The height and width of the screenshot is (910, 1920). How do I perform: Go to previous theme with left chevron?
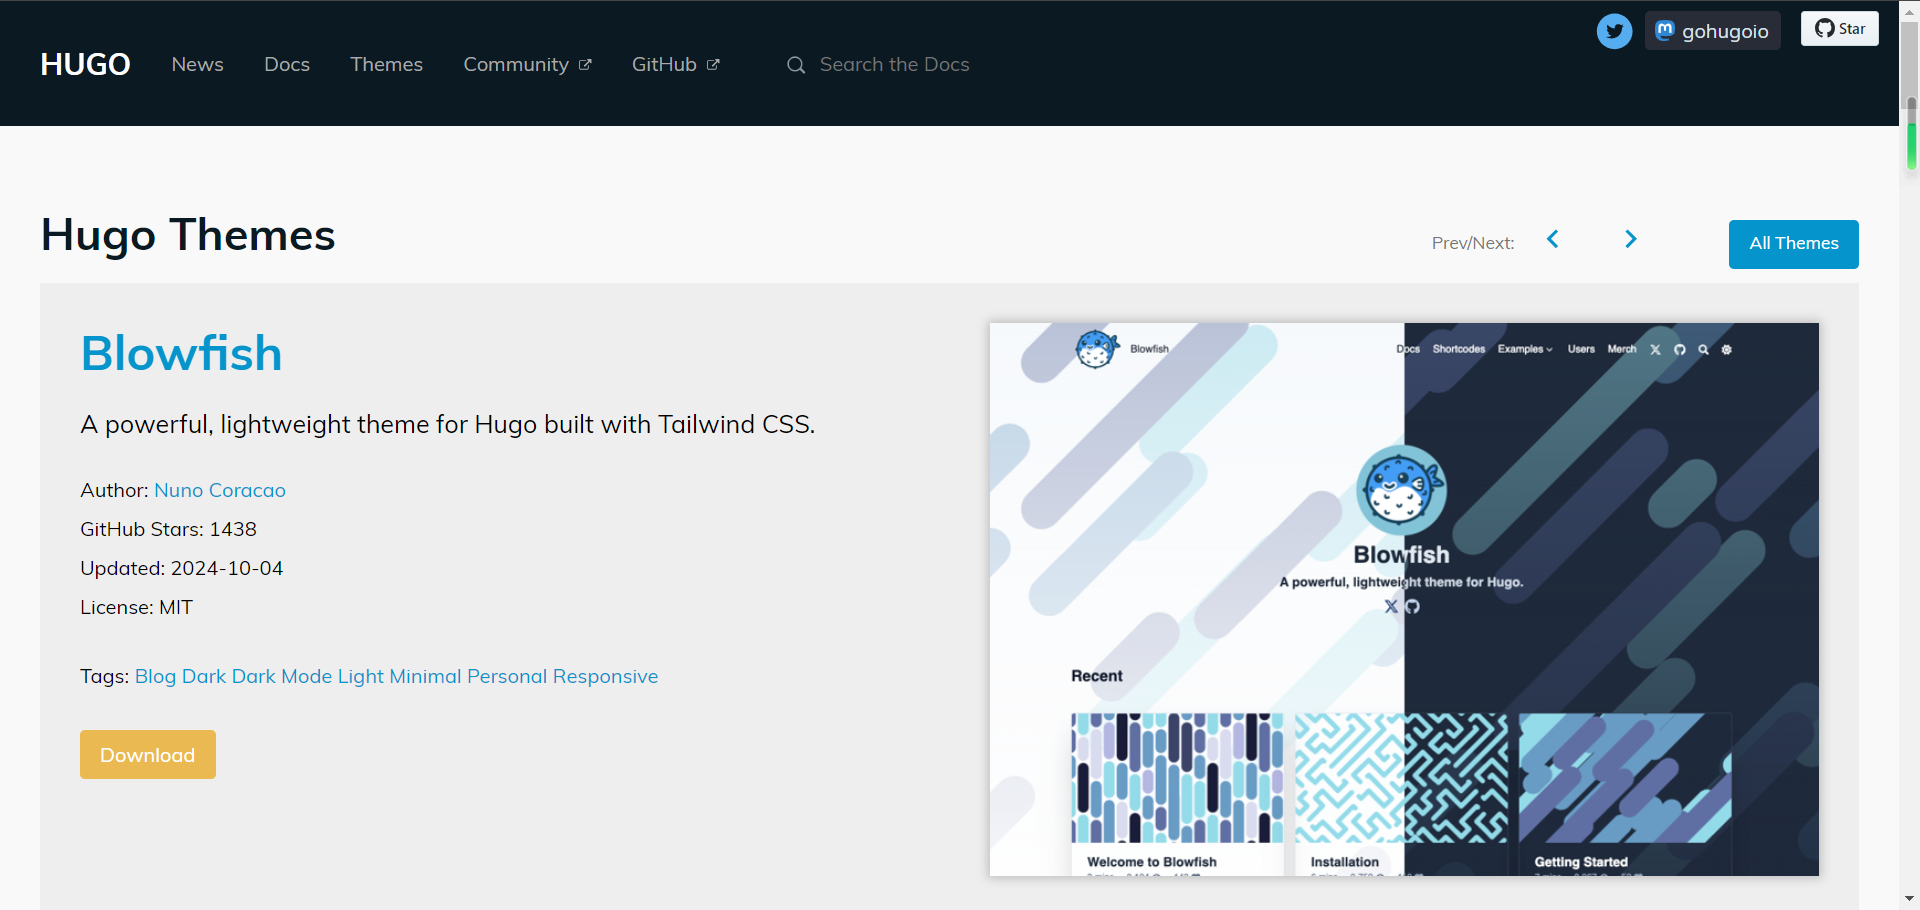[x=1553, y=239]
